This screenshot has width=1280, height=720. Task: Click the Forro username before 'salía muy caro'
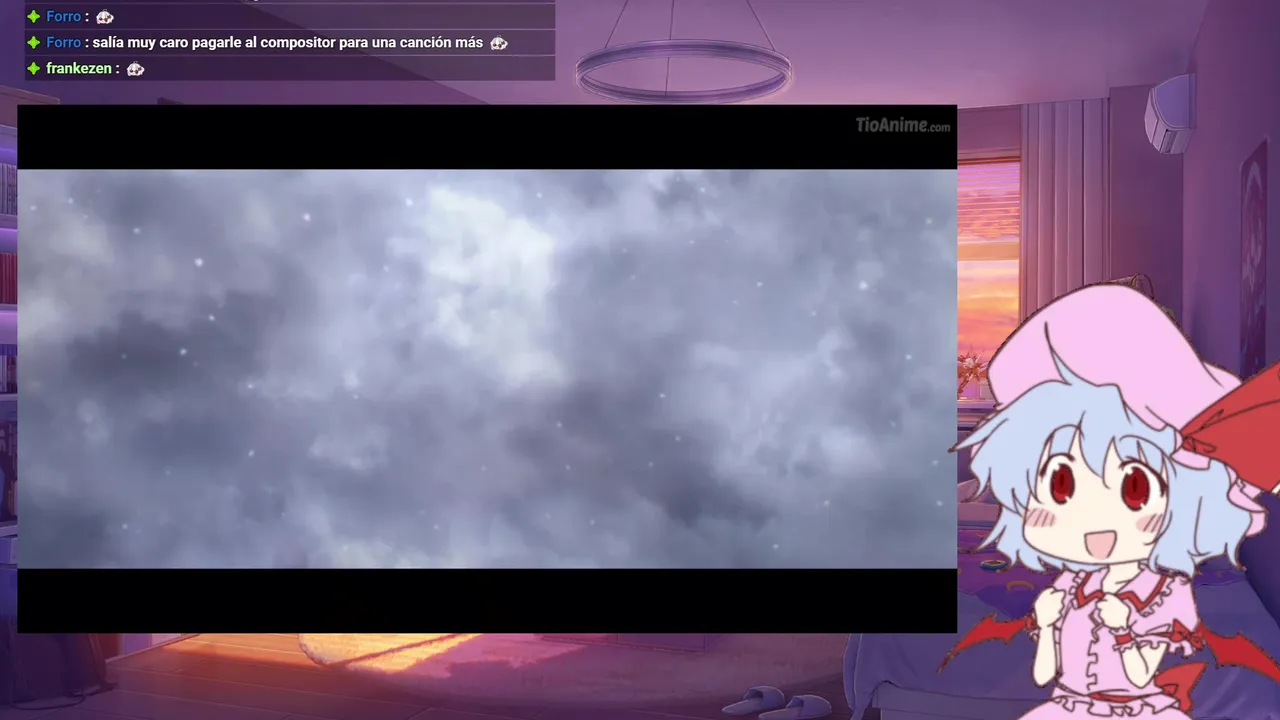click(63, 43)
